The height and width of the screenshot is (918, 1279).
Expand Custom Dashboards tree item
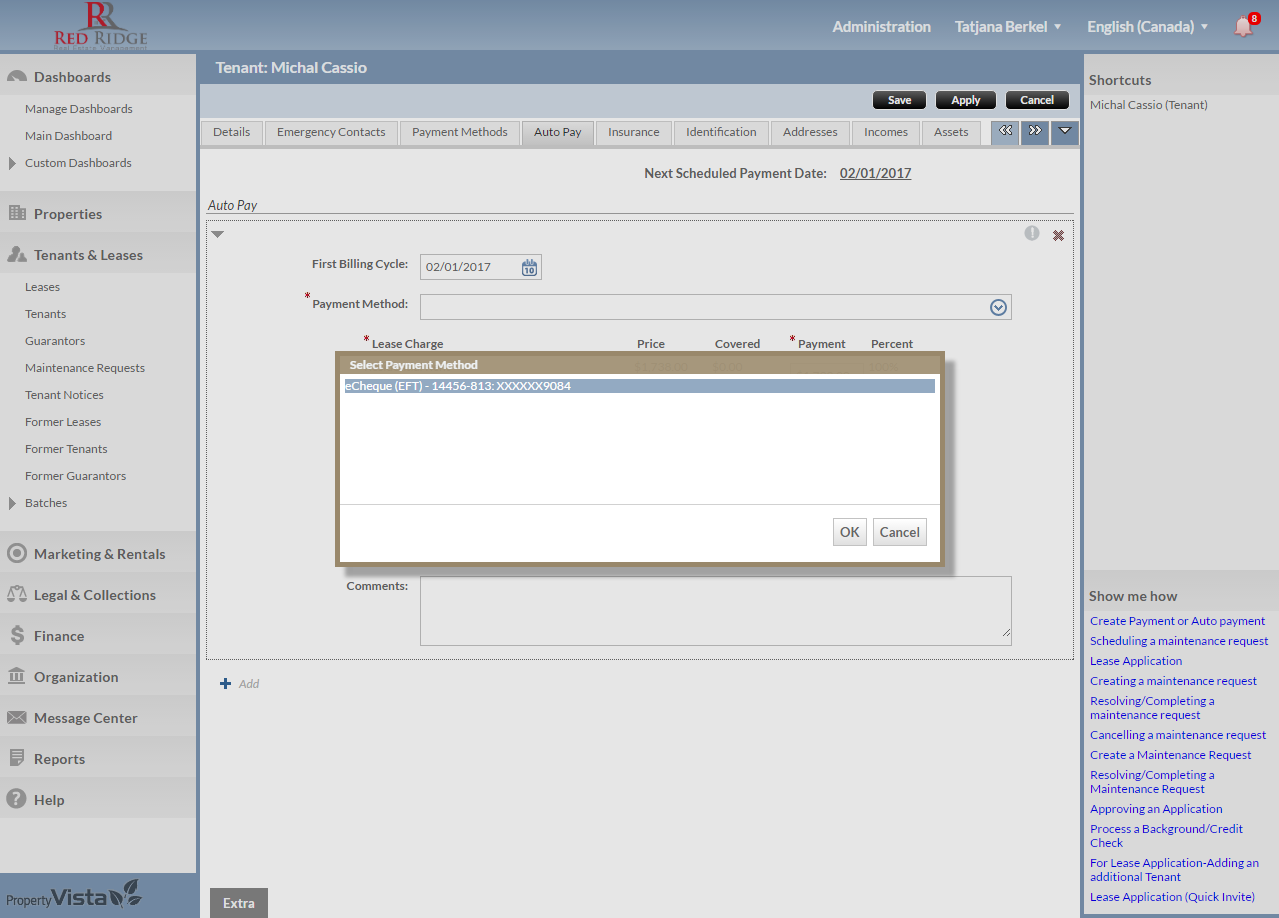click(x=12, y=163)
